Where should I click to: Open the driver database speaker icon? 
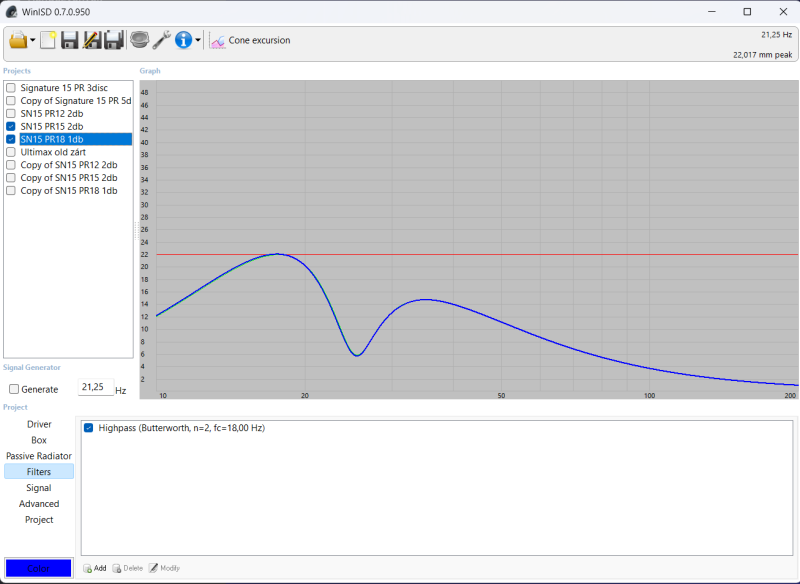point(139,40)
